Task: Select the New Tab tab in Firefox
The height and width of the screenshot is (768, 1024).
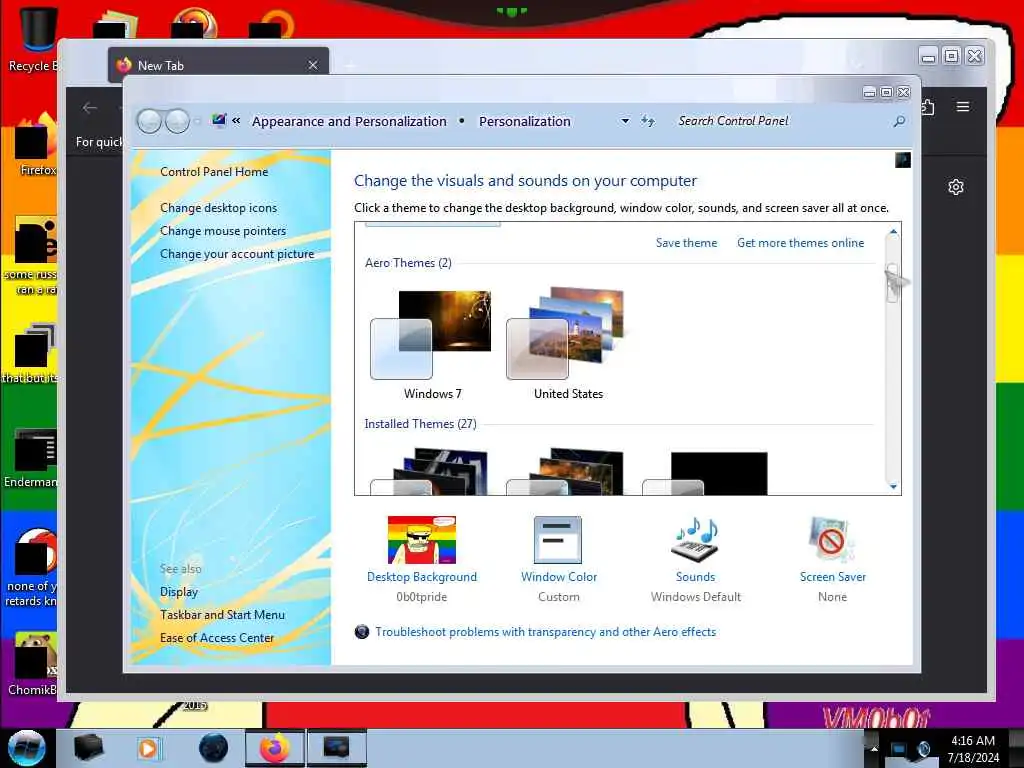Action: (x=217, y=65)
